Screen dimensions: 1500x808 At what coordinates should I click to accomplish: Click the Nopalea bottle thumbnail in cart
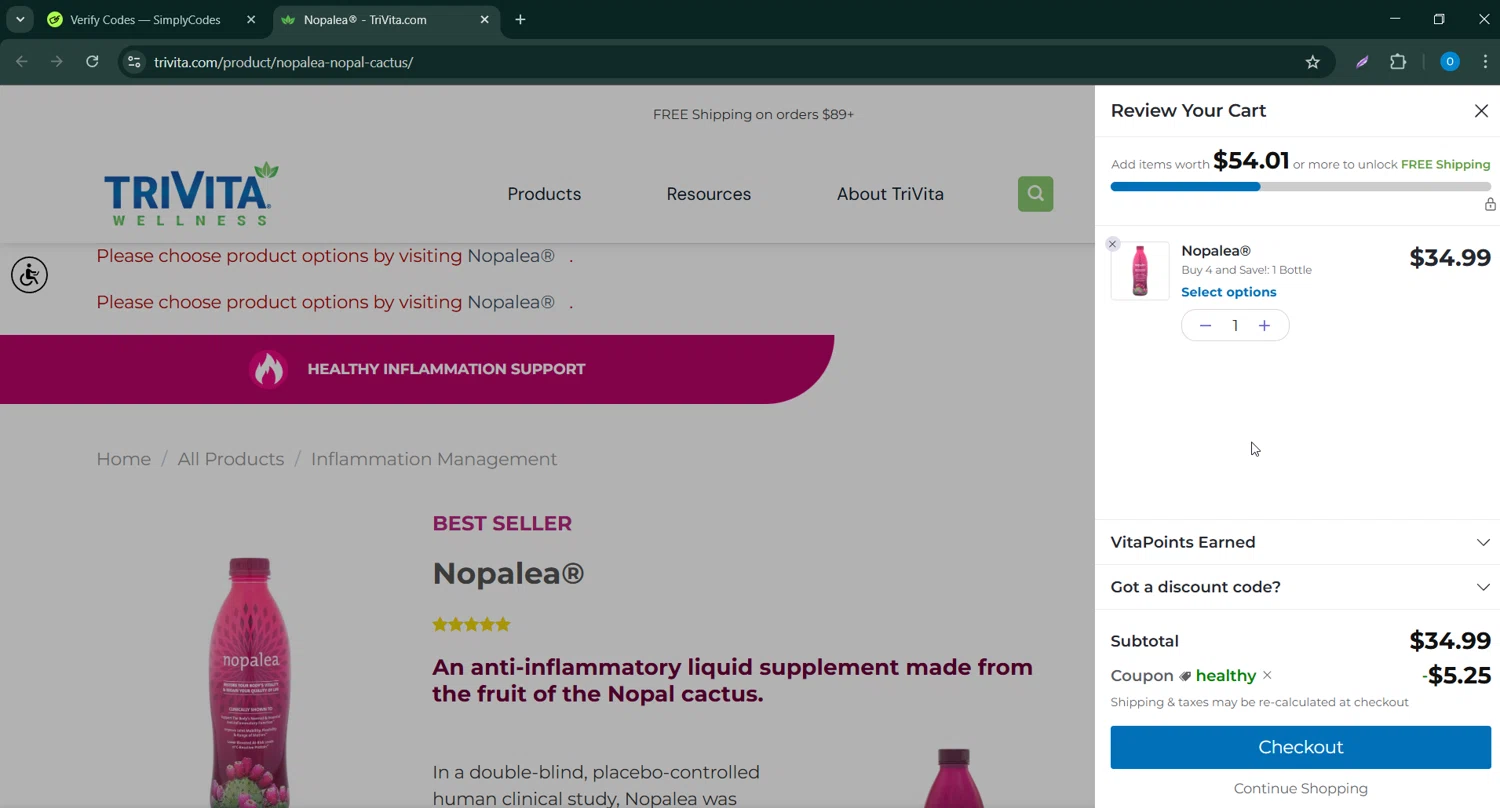pyautogui.click(x=1140, y=271)
